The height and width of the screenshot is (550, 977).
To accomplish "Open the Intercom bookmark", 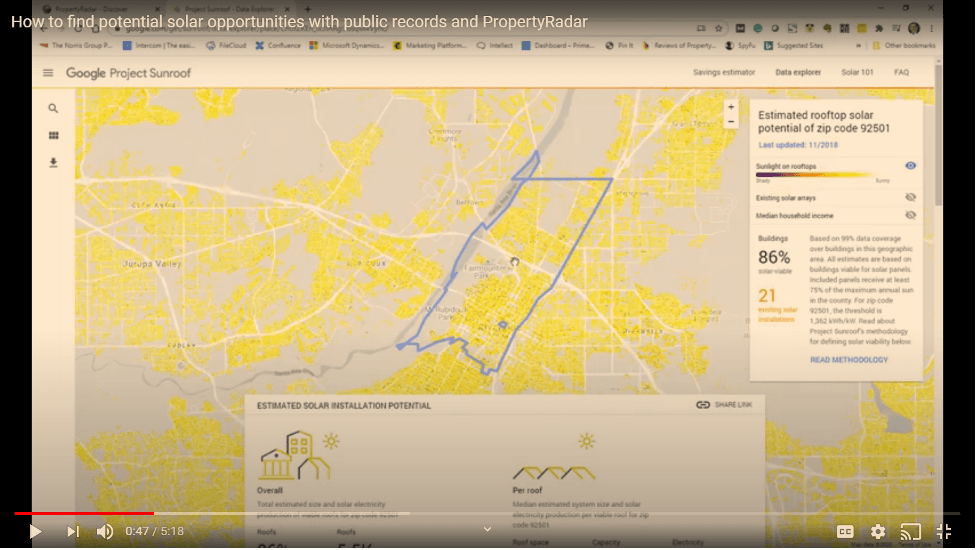I will (159, 45).
